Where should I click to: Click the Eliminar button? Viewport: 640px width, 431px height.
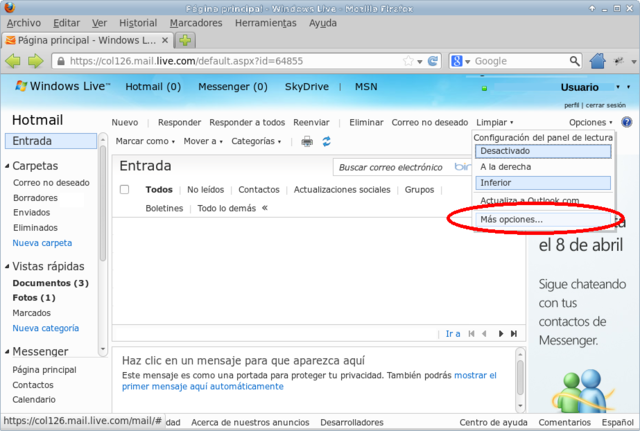pyautogui.click(x=366, y=122)
